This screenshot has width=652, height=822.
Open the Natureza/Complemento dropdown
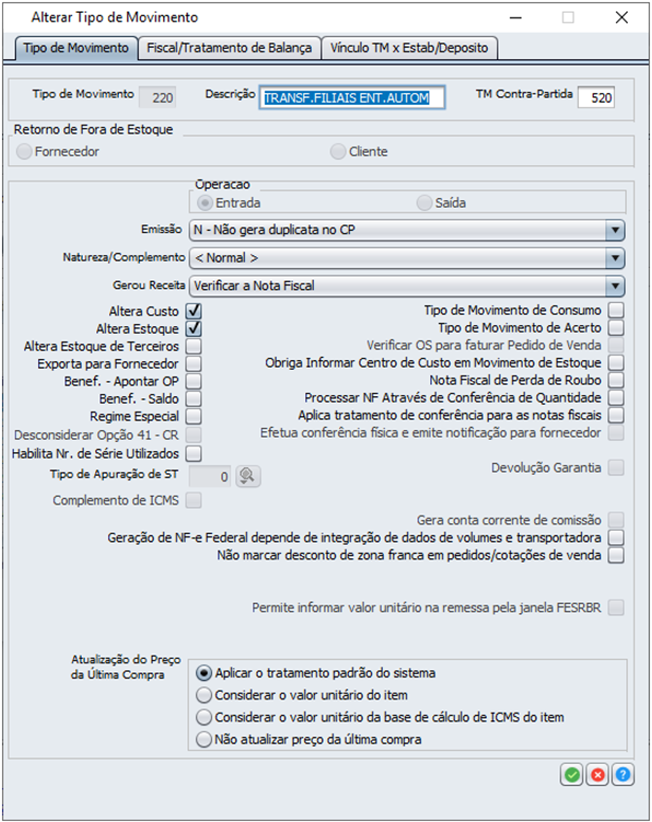pos(407,258)
